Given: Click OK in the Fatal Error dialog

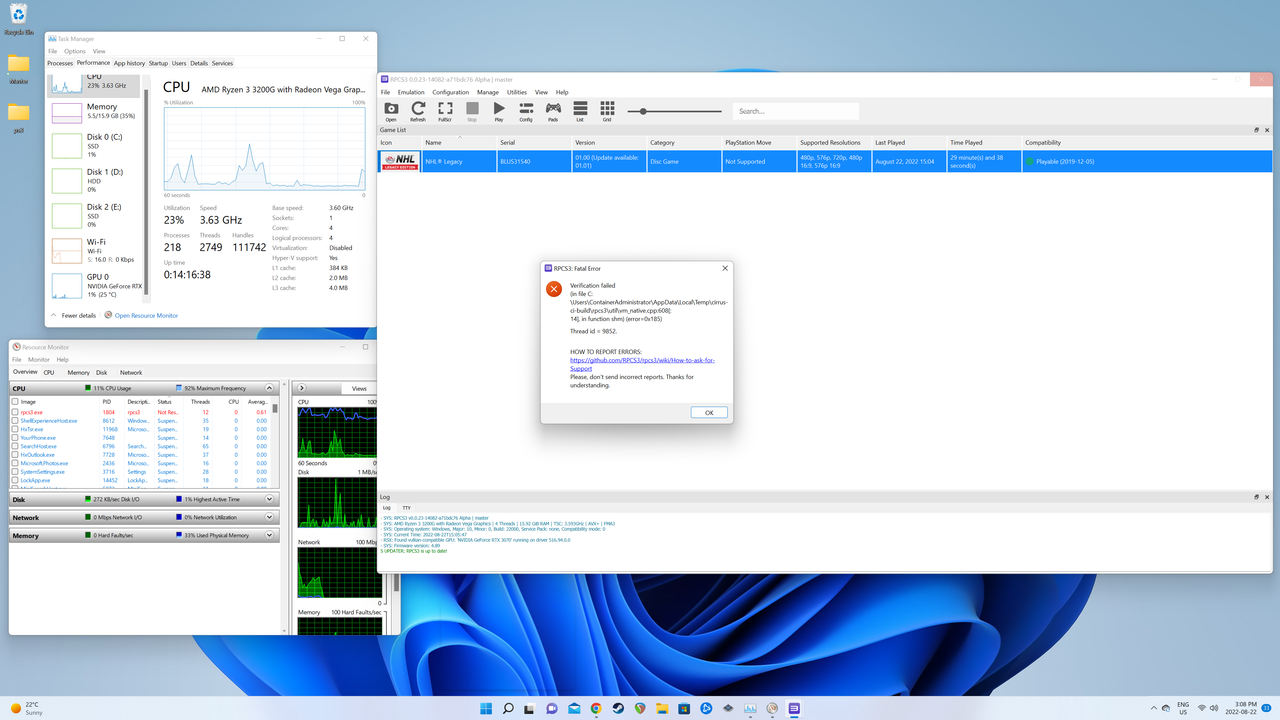Looking at the screenshot, I should click(x=709, y=412).
